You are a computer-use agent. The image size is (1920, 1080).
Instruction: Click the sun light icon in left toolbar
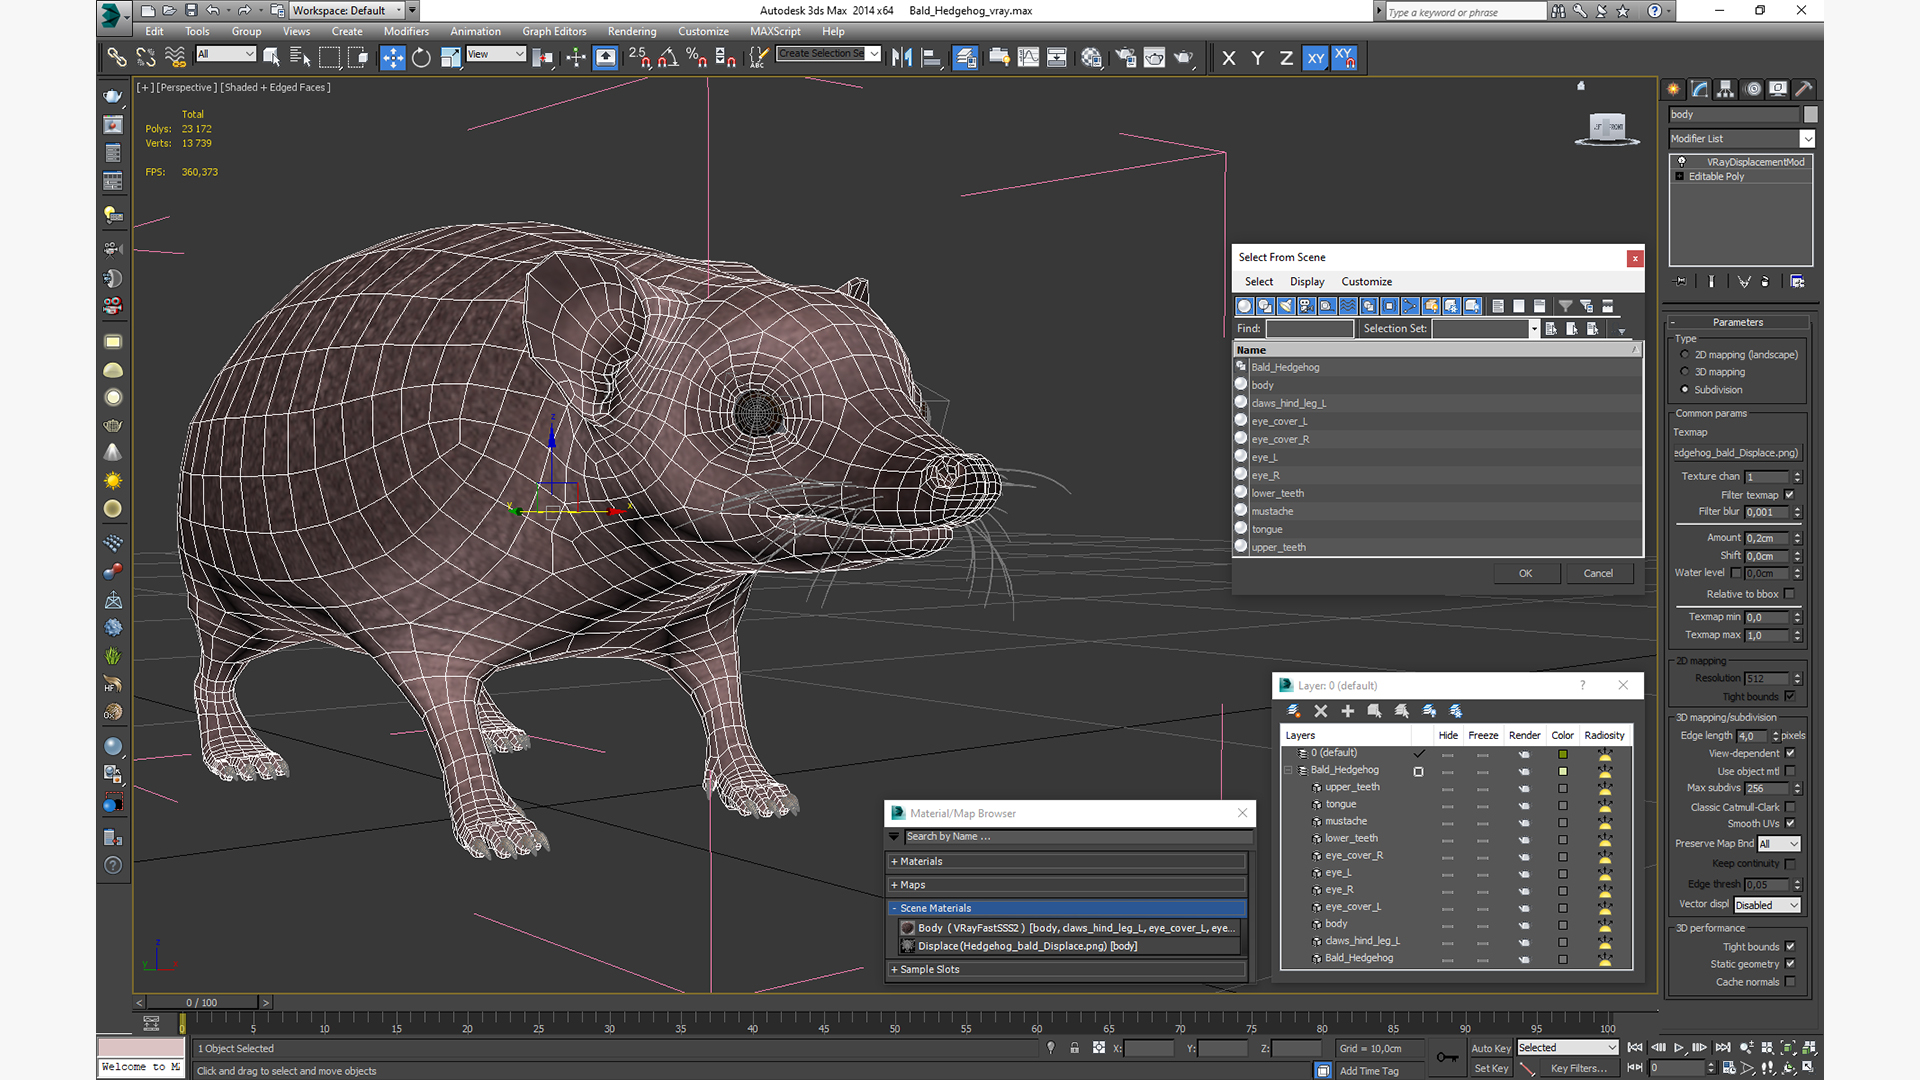113,481
